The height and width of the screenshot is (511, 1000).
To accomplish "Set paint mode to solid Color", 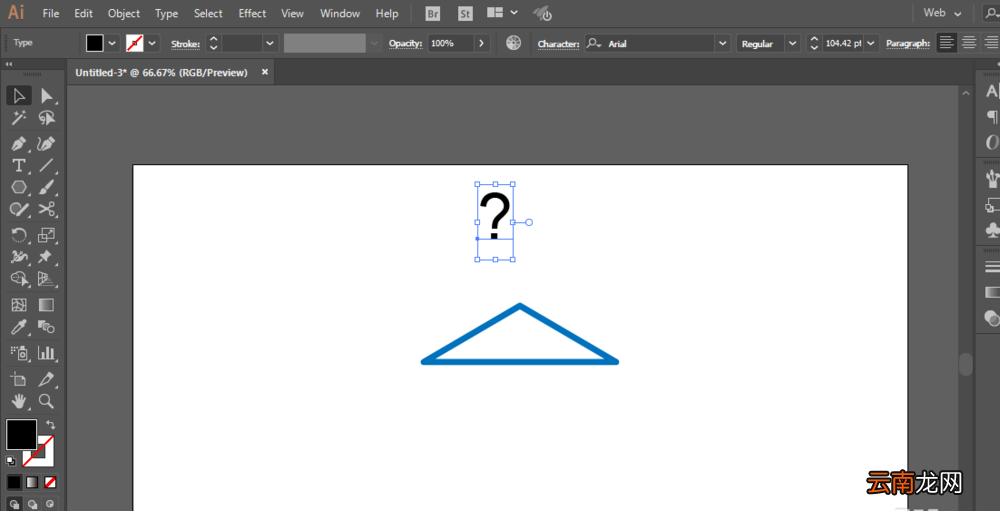I will (13, 482).
